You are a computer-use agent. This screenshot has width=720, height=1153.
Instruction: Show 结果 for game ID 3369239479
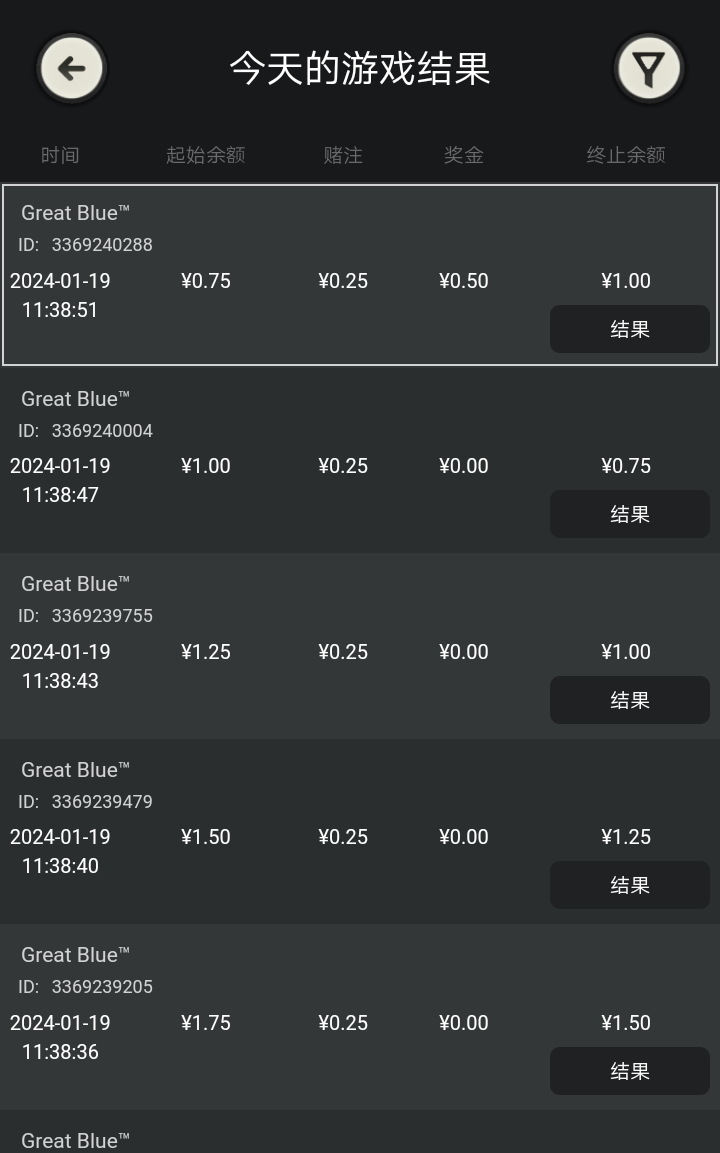tap(630, 885)
